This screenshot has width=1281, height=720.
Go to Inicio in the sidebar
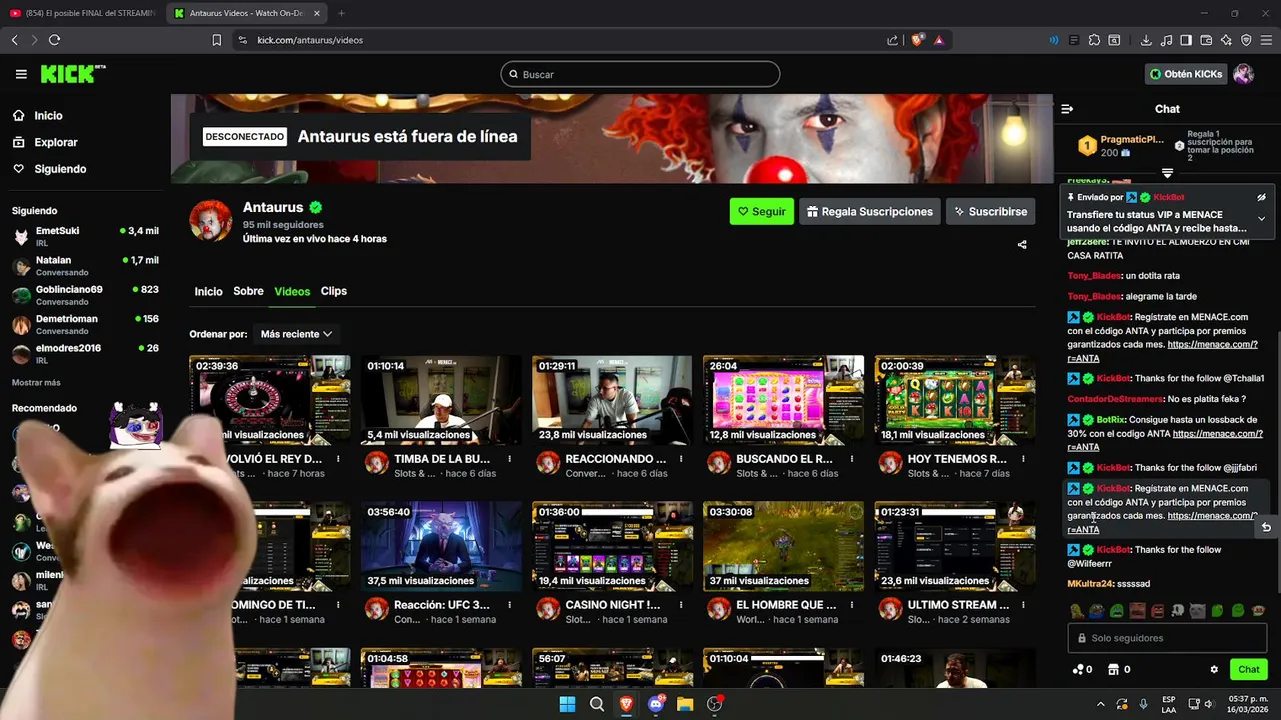[x=48, y=116]
